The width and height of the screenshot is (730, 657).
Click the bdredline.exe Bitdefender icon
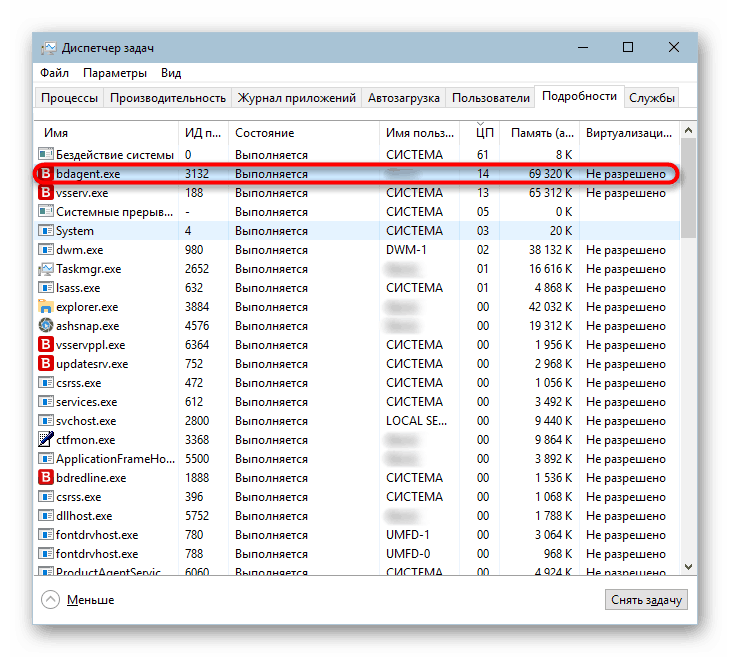pos(46,478)
